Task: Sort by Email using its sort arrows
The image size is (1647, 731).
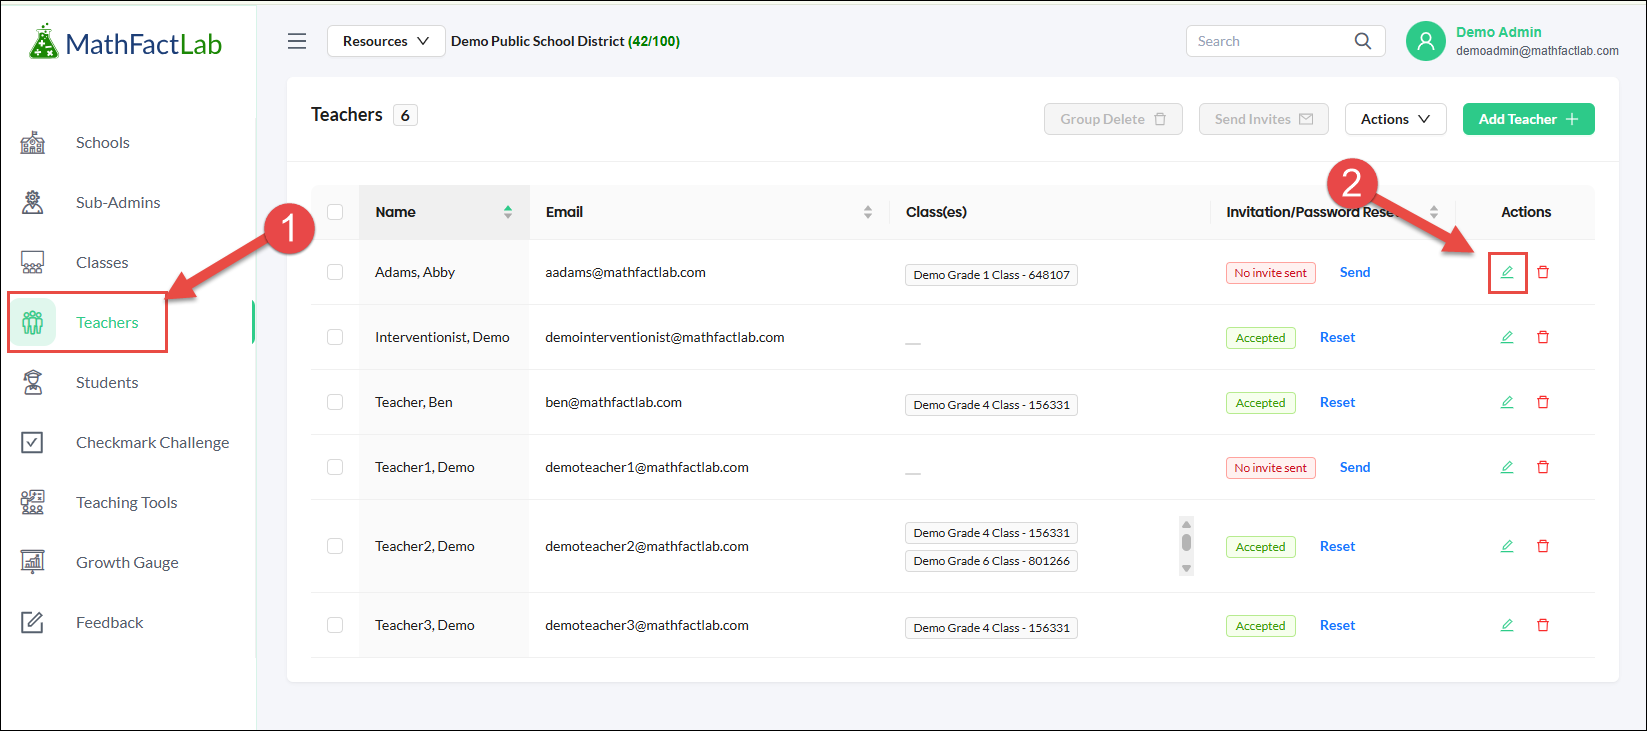Action: coord(868,212)
